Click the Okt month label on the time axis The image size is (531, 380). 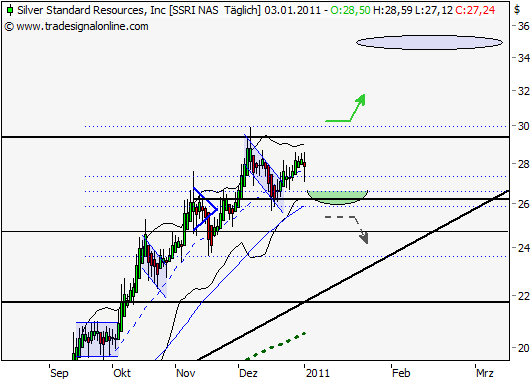coord(122,373)
